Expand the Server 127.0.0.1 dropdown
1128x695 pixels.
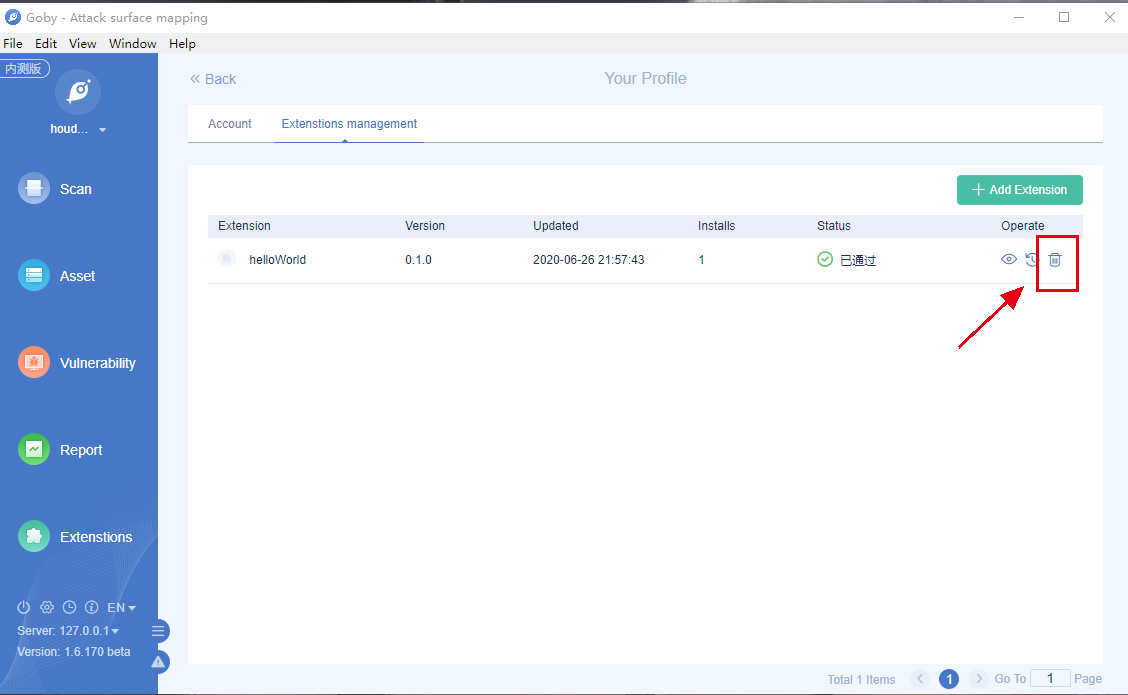(x=68, y=630)
